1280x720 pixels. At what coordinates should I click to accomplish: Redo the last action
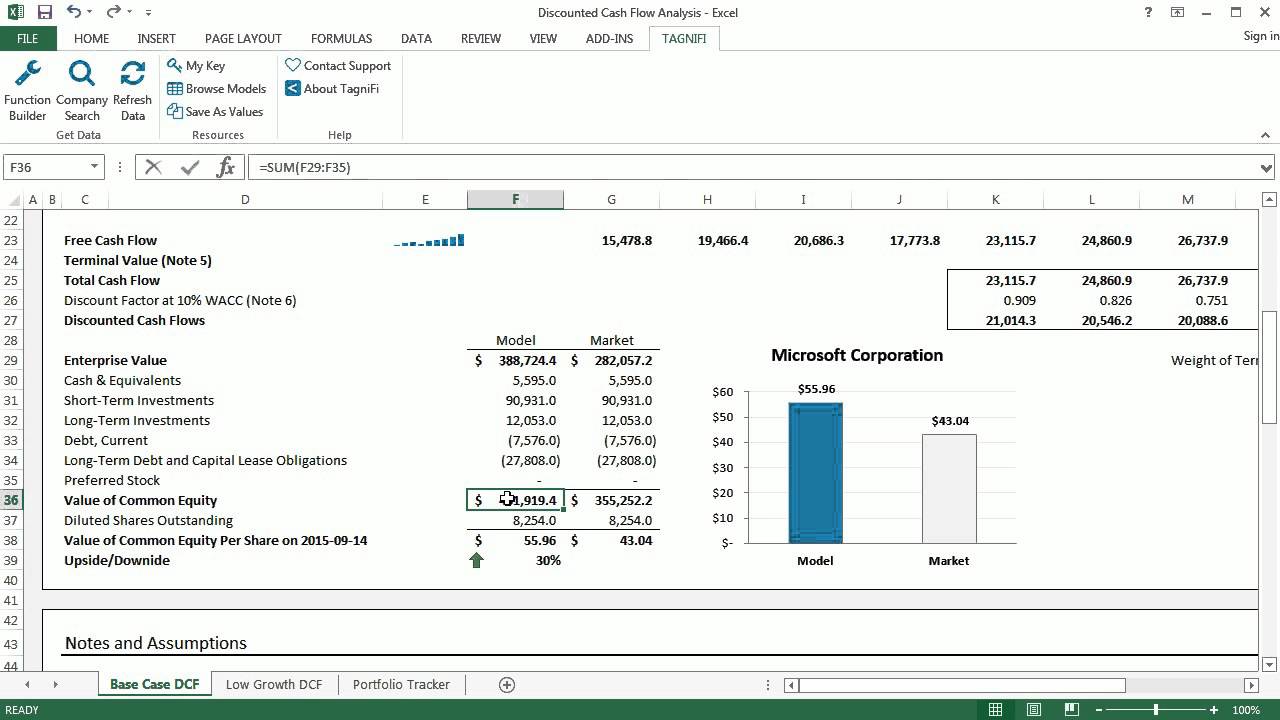pyautogui.click(x=113, y=12)
